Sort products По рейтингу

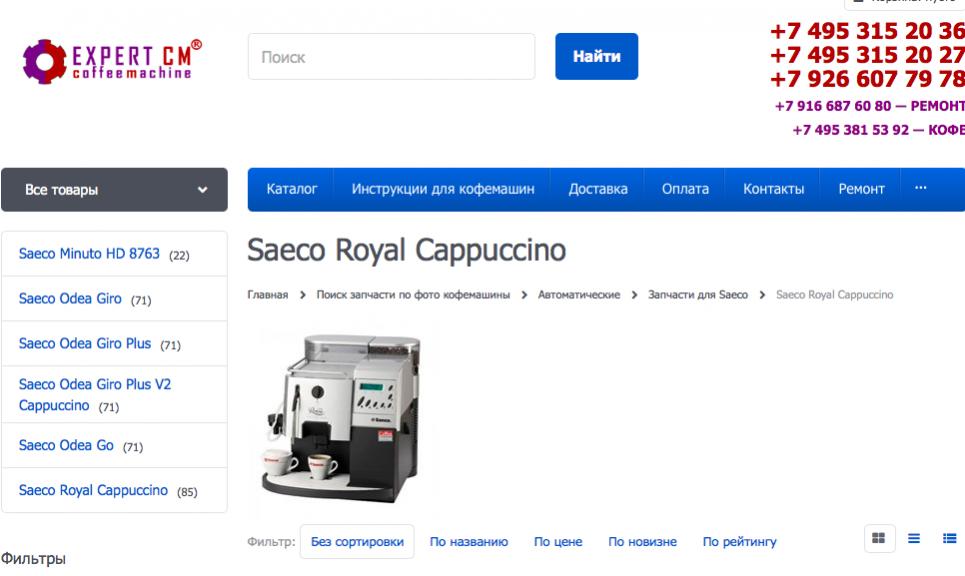point(740,542)
